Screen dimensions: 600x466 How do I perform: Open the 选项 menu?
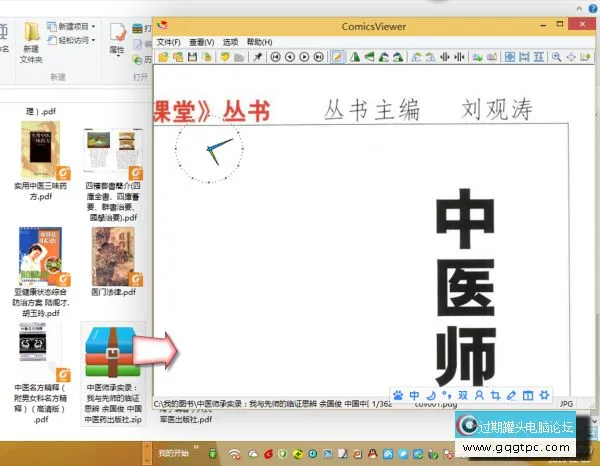(x=230, y=42)
